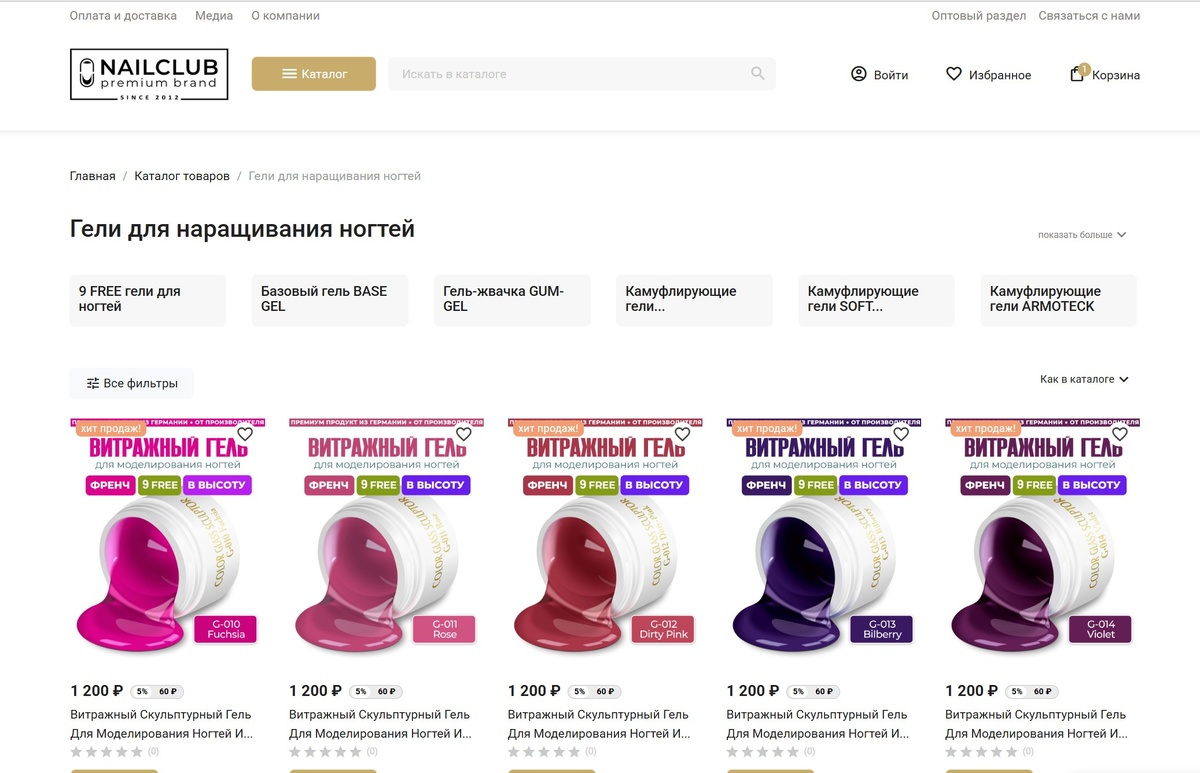The image size is (1200, 773).
Task: Add G-013 Bilberry gel to favorites
Action: point(901,434)
